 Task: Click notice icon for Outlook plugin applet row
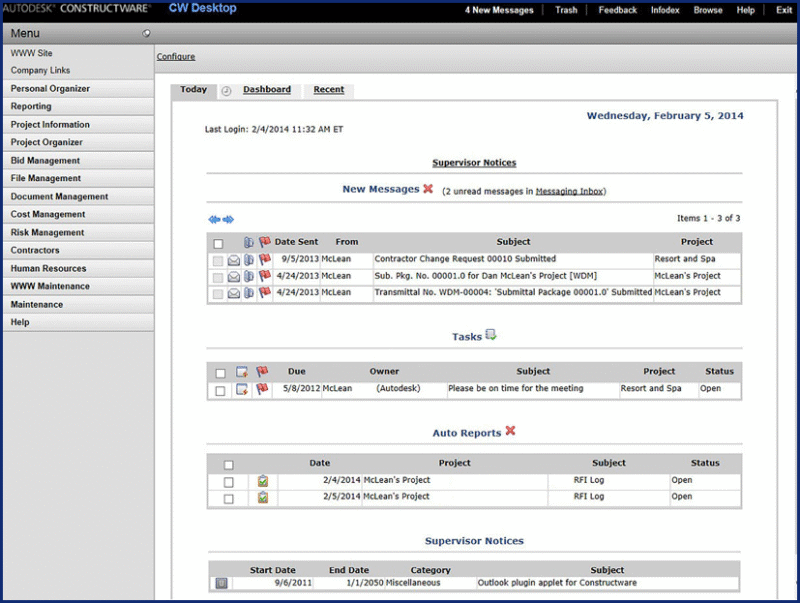tap(221, 583)
